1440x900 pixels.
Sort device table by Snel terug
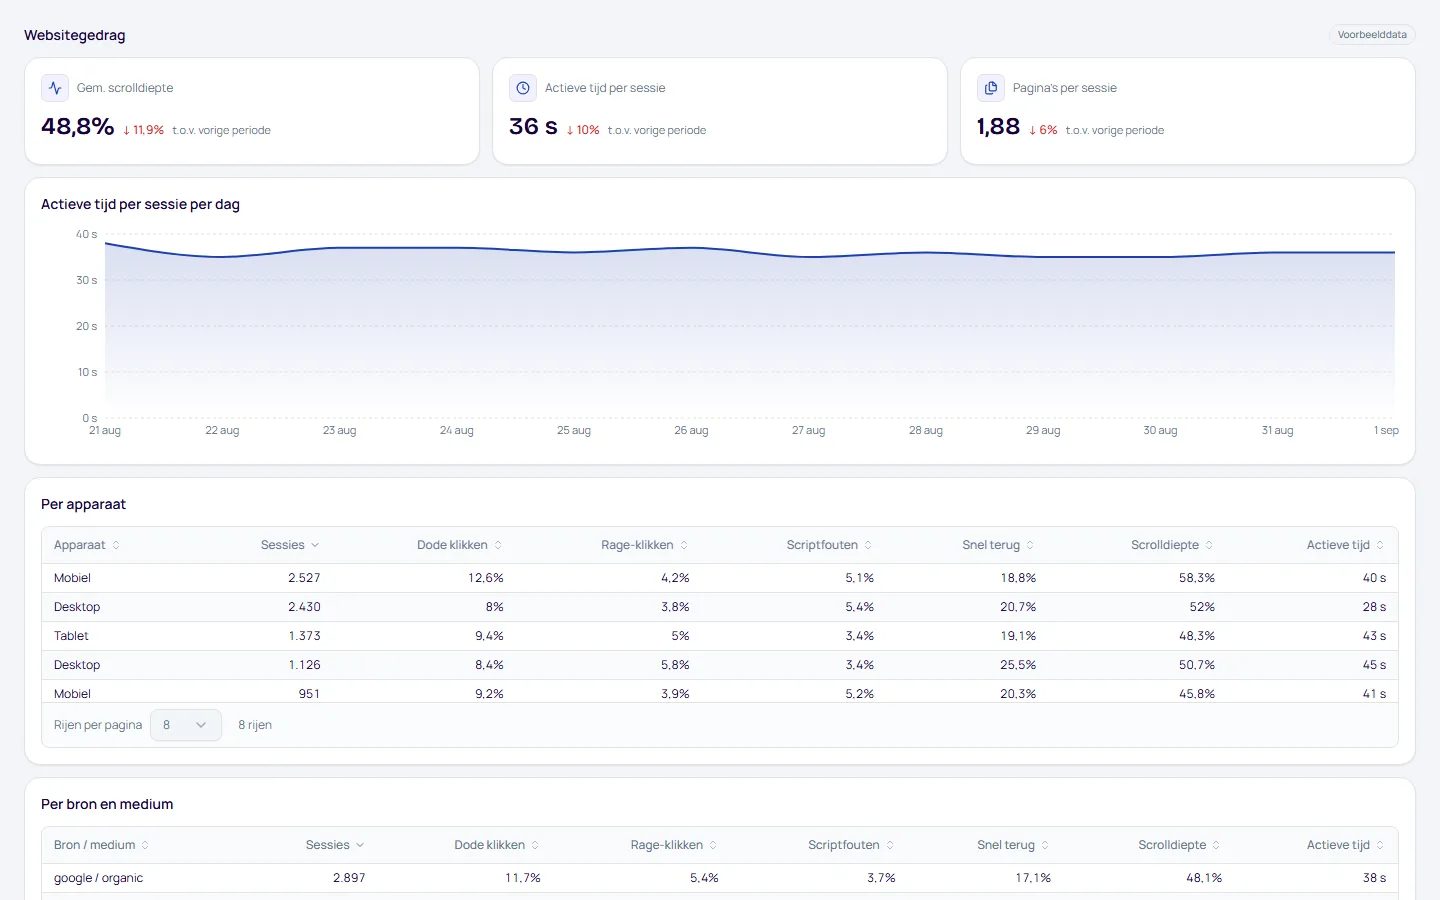[x=999, y=545]
